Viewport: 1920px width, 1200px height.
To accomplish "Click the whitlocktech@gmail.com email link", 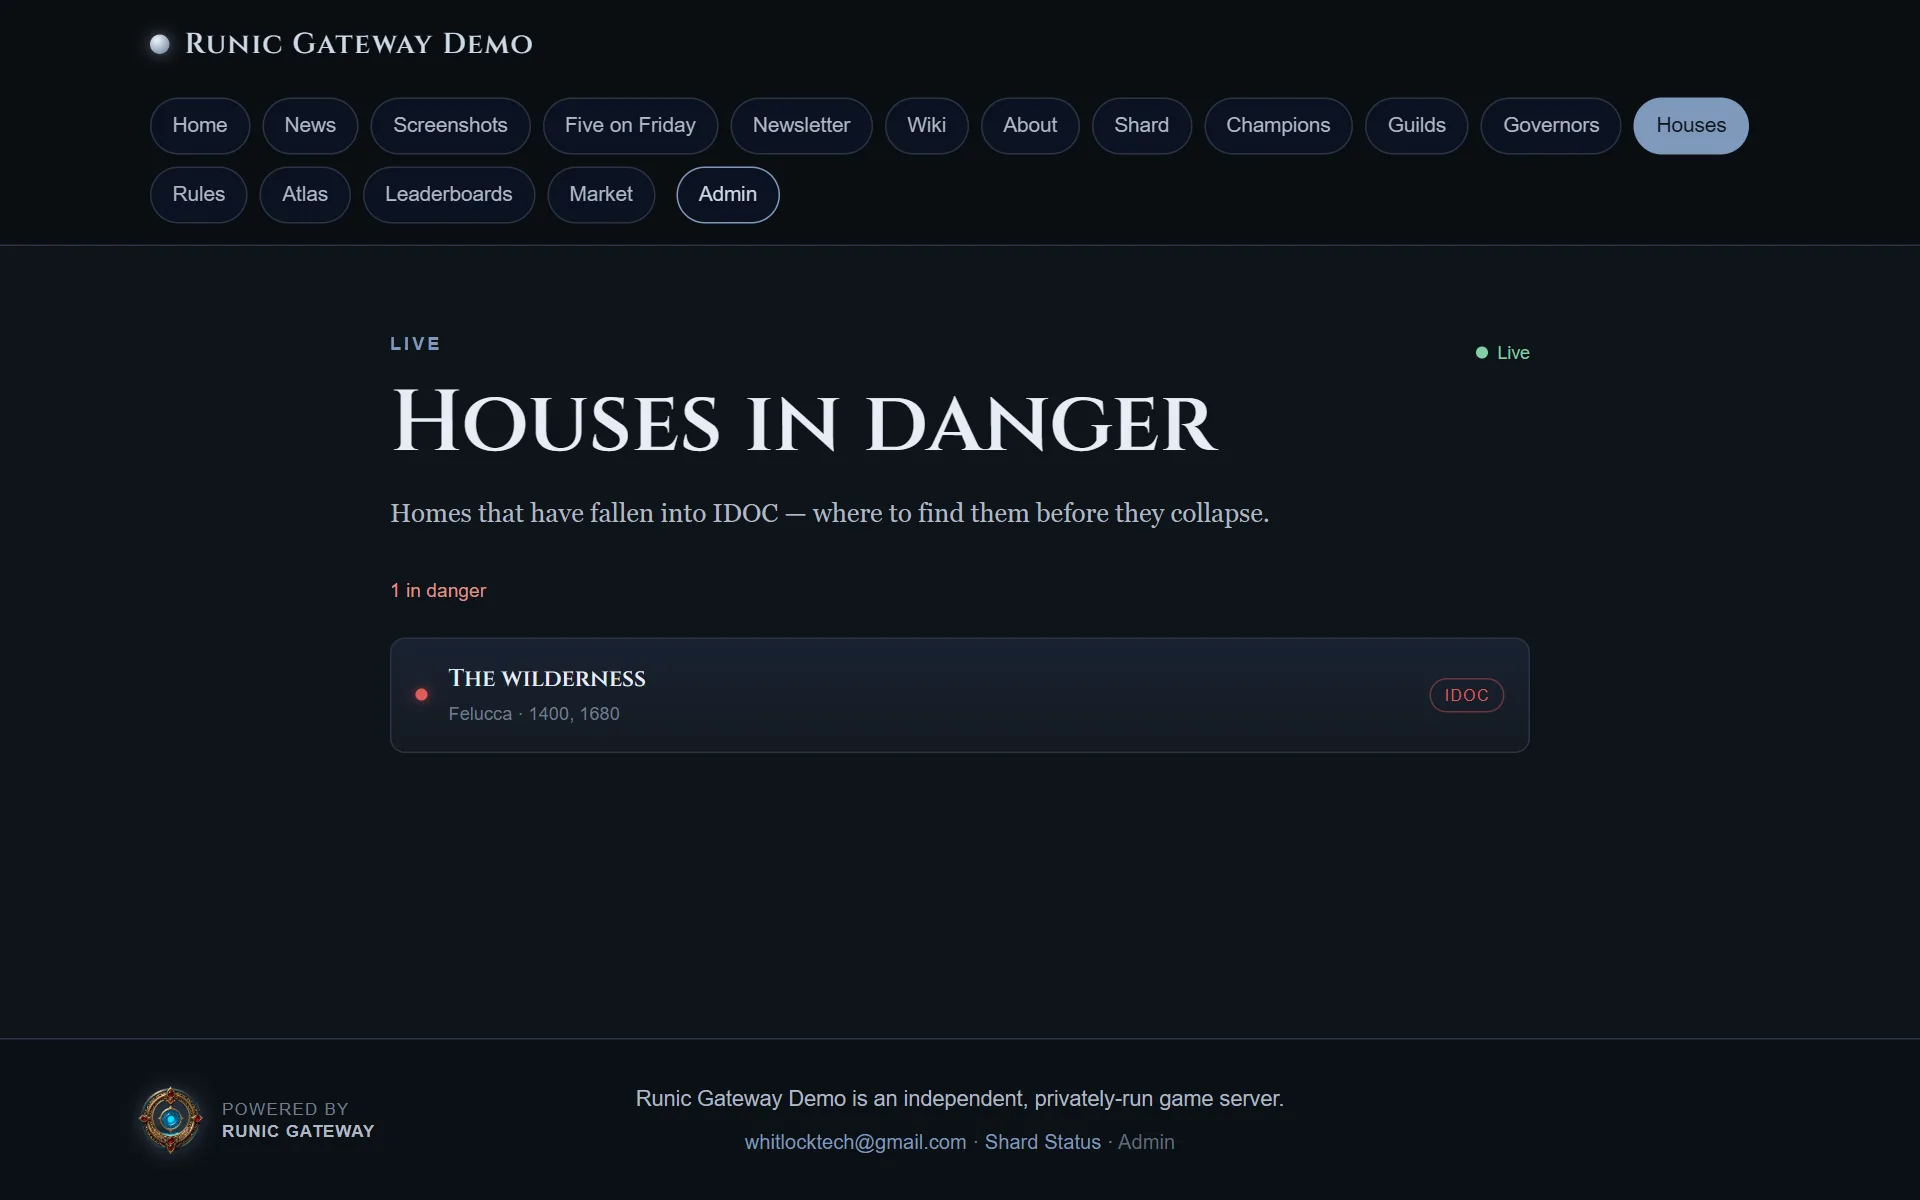I will click(855, 1142).
